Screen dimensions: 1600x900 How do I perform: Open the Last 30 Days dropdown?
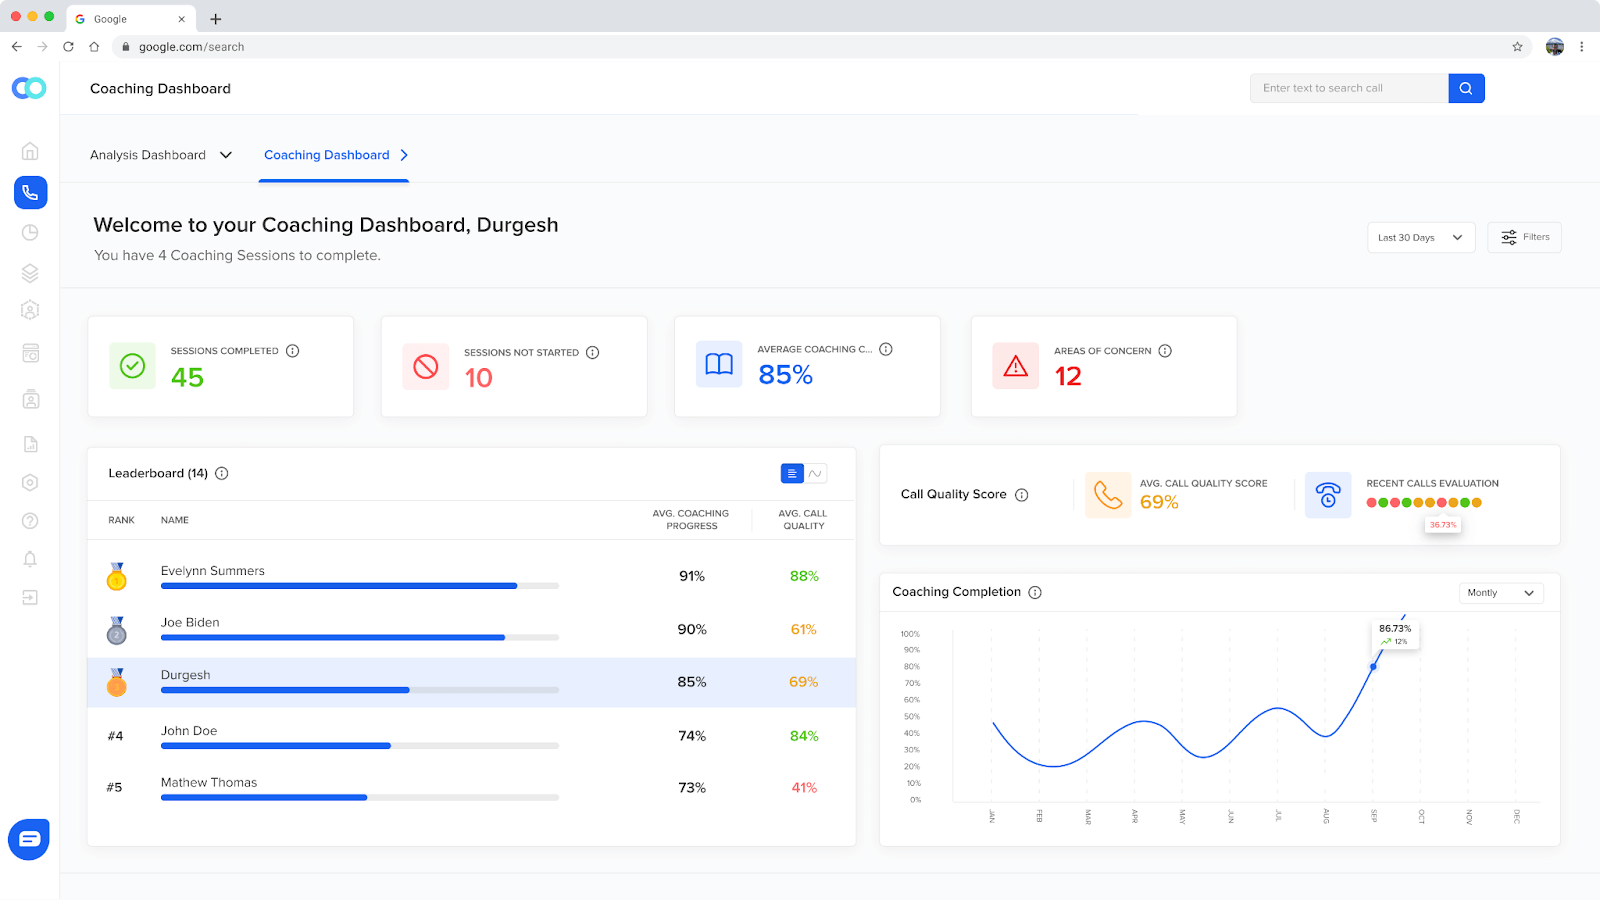coord(1420,237)
